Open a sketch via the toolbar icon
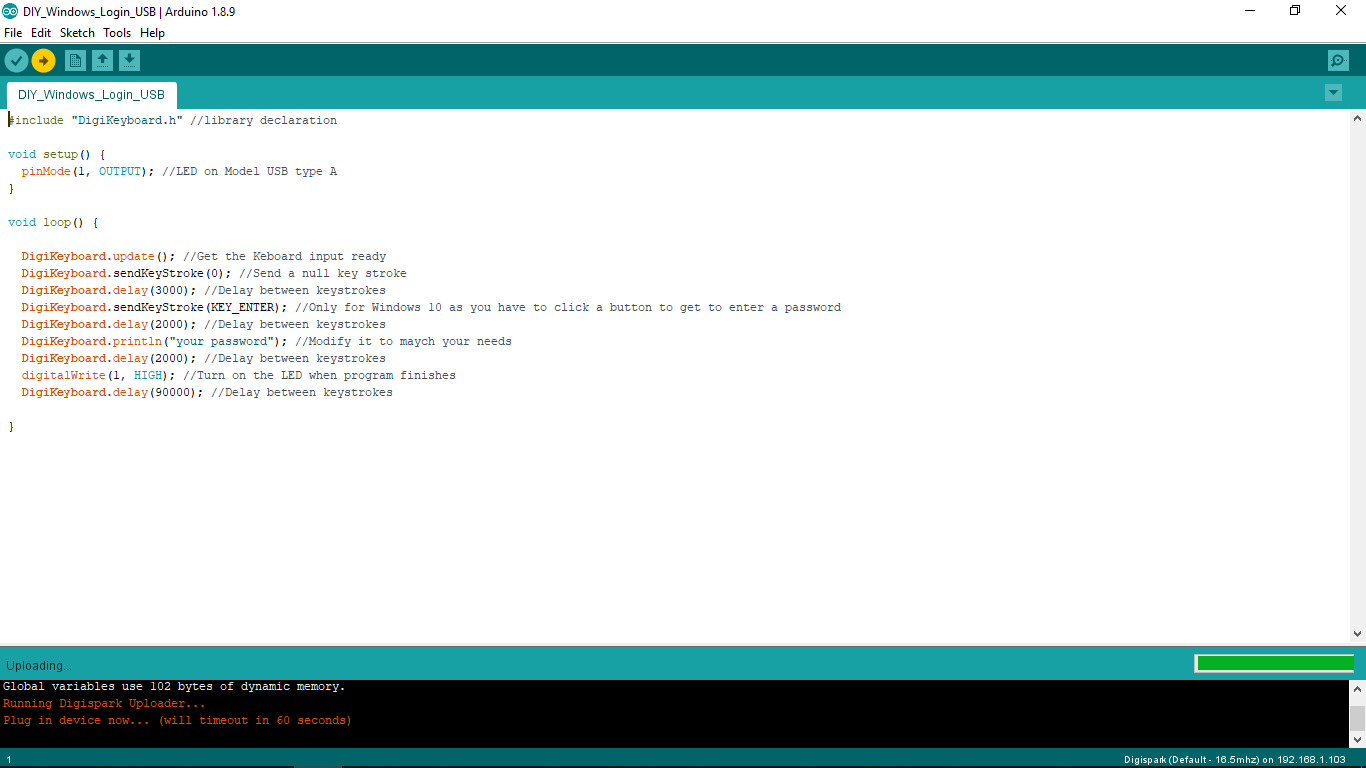 pyautogui.click(x=102, y=60)
